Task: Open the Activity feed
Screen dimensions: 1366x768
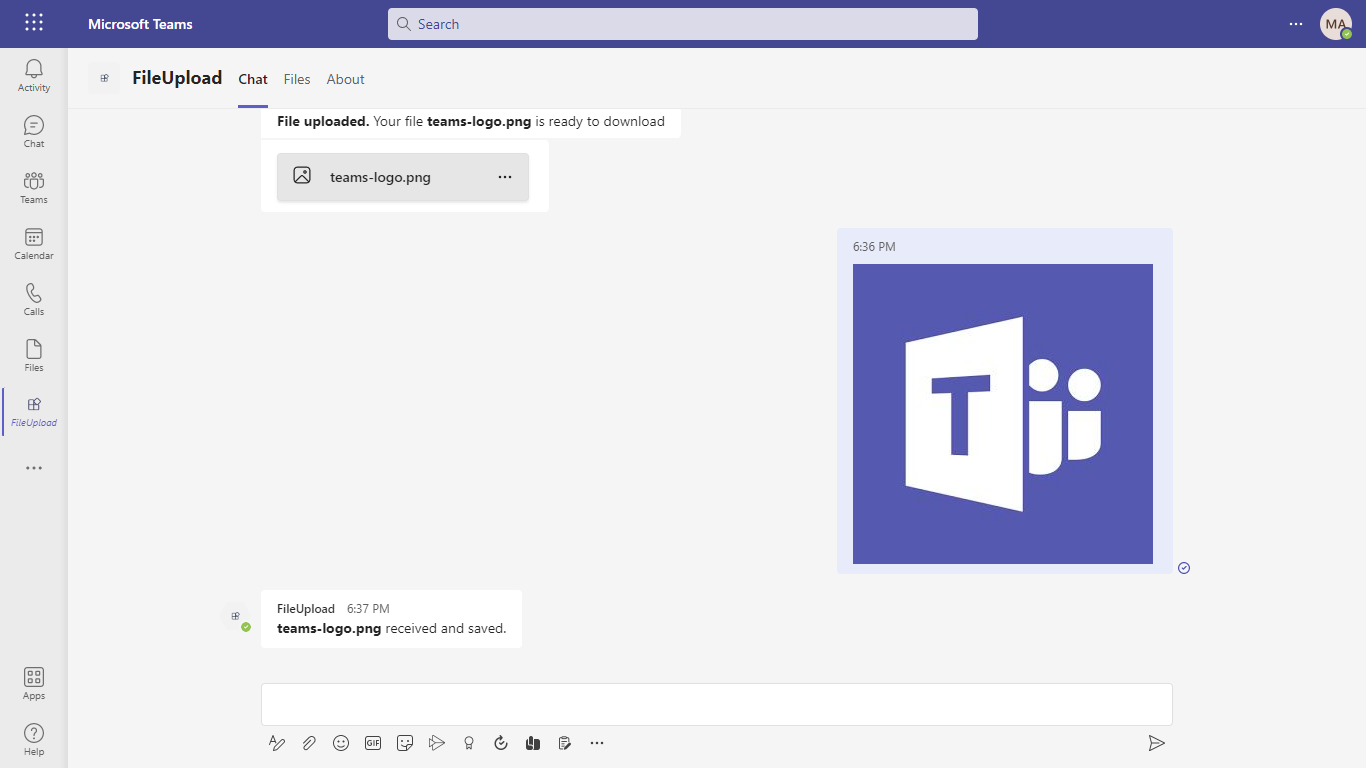Action: [x=34, y=75]
